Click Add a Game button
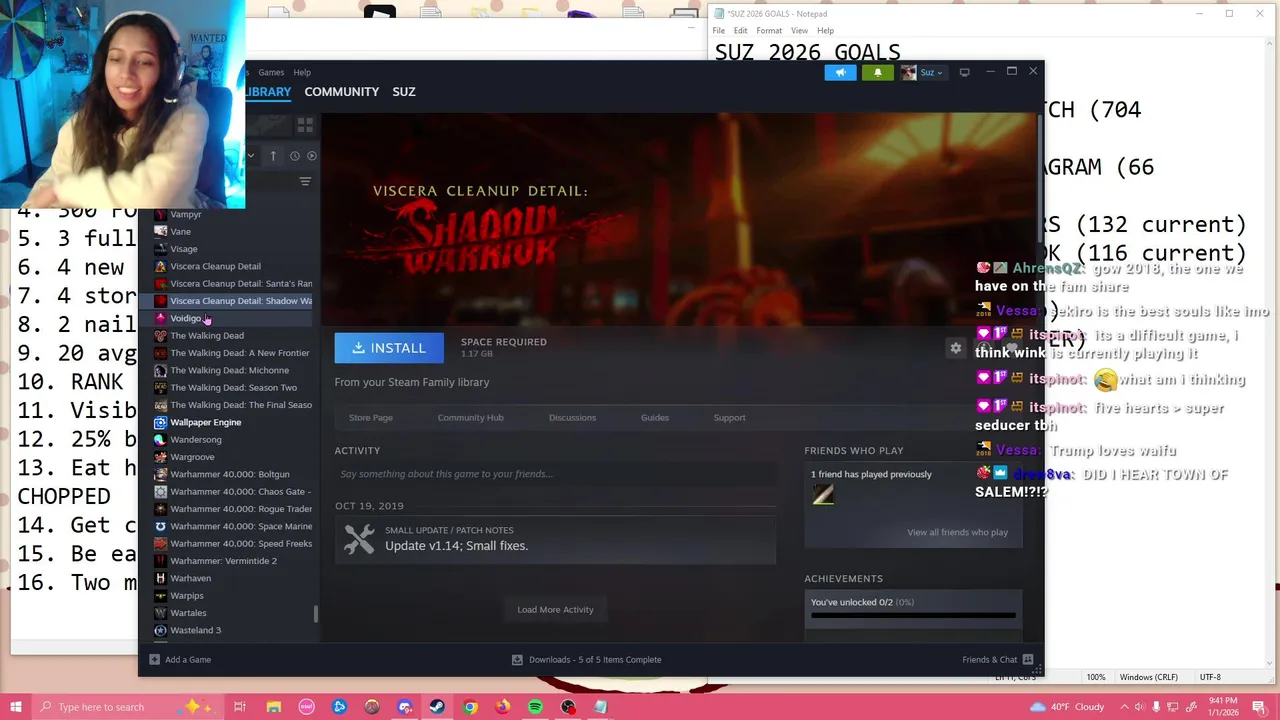The width and height of the screenshot is (1280, 720). coord(180,659)
